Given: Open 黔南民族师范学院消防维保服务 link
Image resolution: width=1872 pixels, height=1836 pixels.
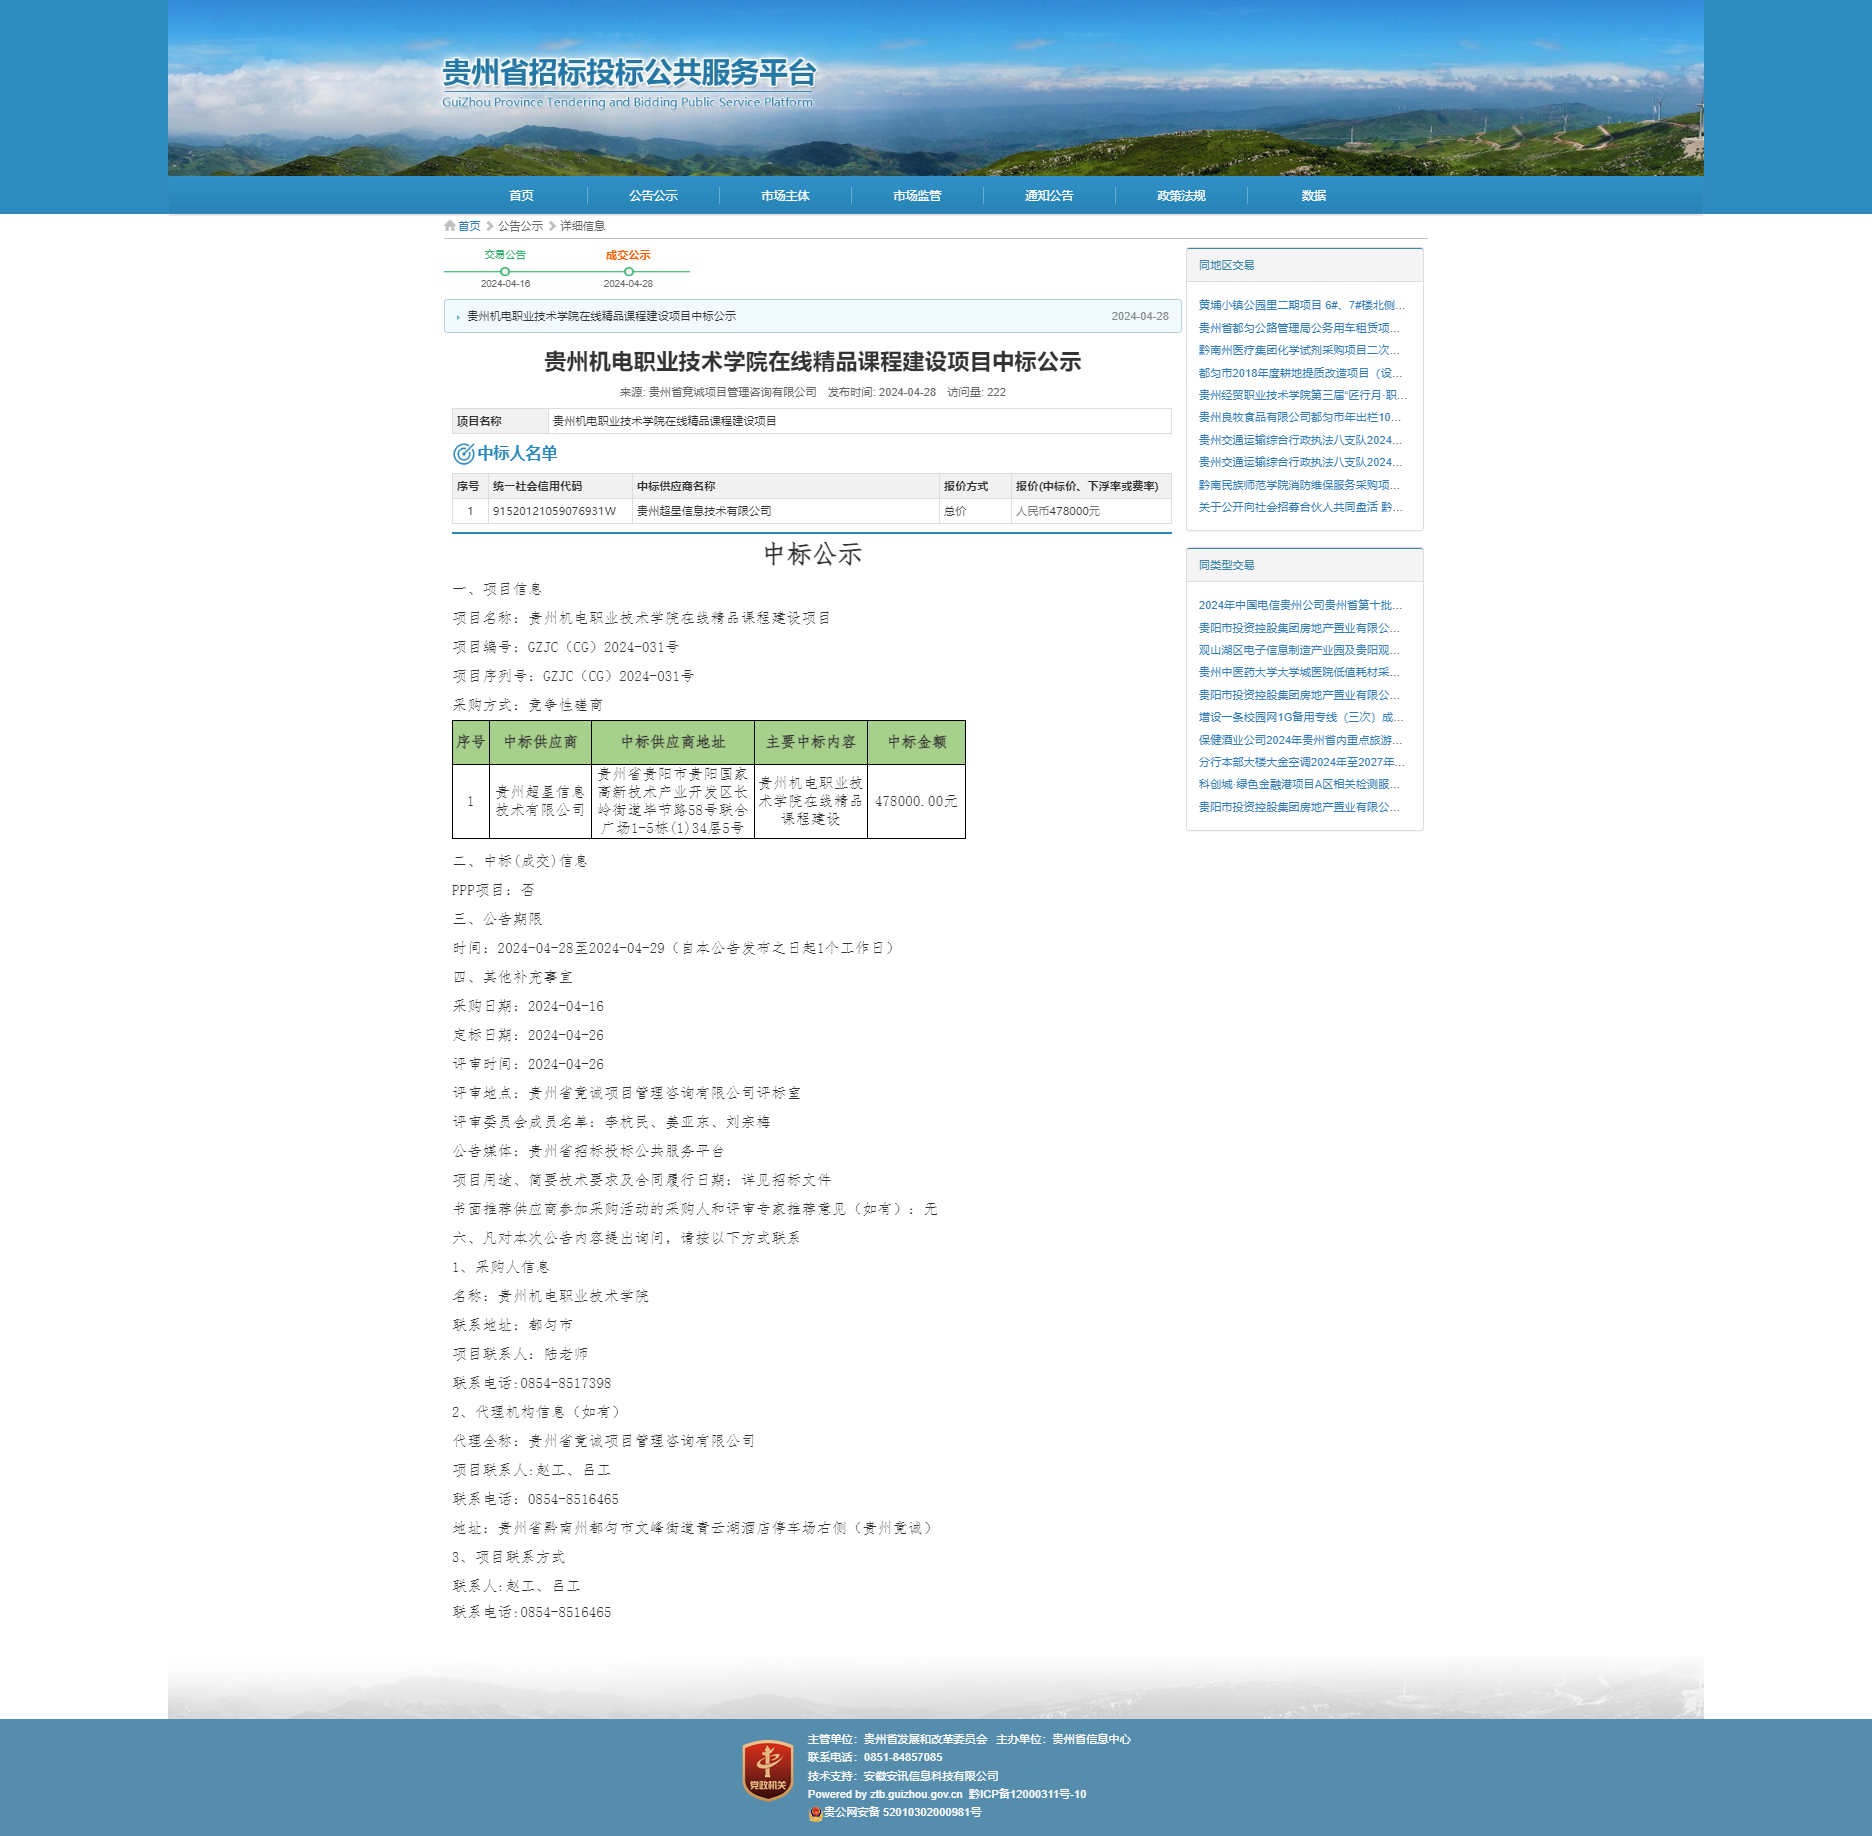Looking at the screenshot, I should point(1299,485).
